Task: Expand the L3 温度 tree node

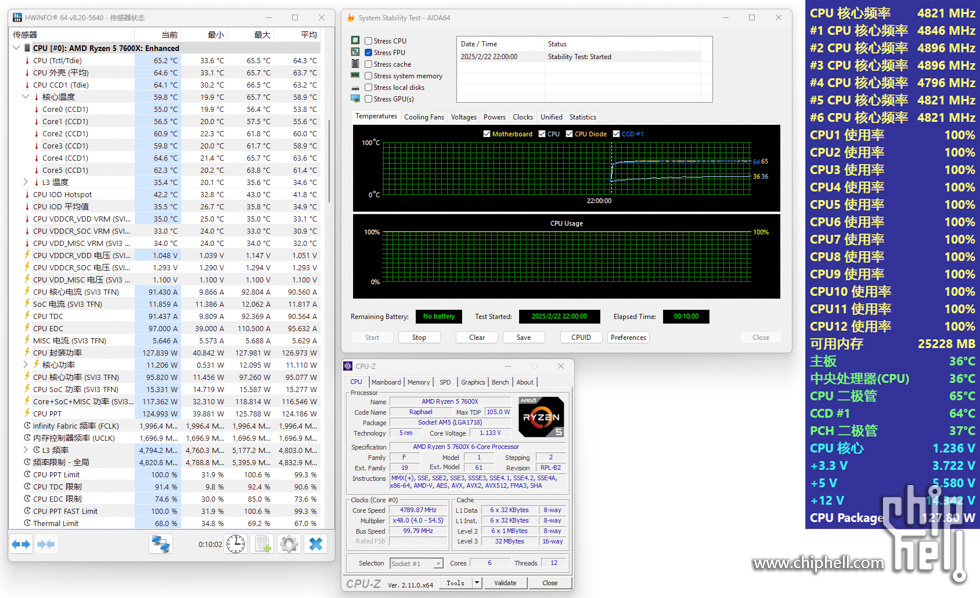Action: (x=26, y=182)
